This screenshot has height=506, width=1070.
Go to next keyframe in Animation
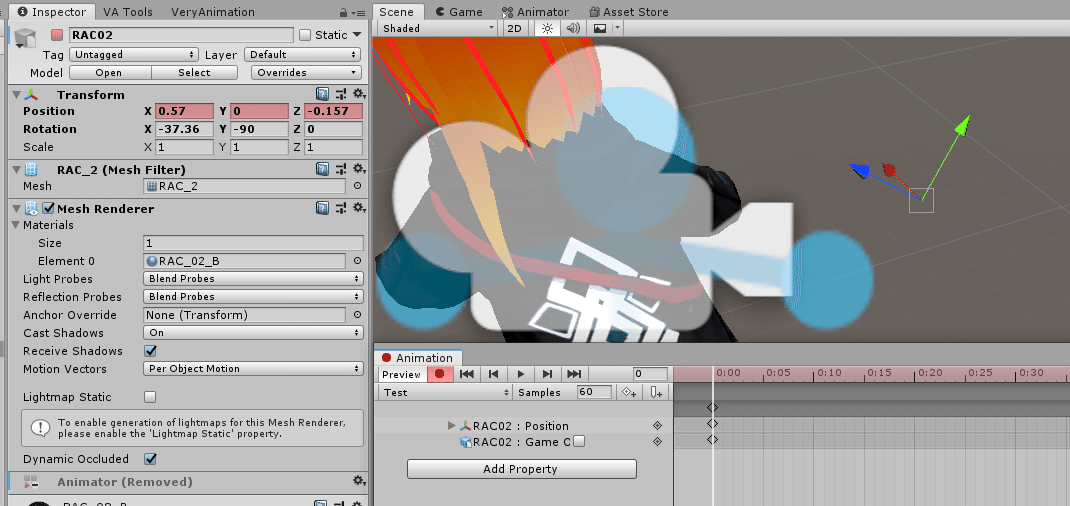(x=547, y=374)
